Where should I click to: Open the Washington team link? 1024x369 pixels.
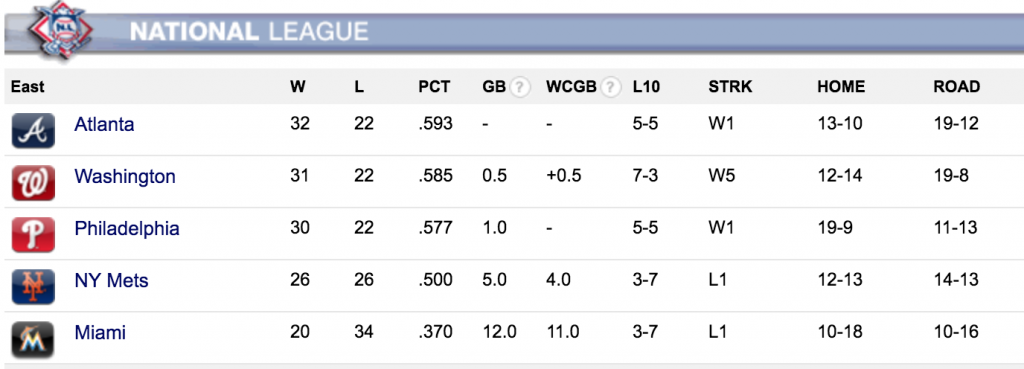tap(125, 176)
